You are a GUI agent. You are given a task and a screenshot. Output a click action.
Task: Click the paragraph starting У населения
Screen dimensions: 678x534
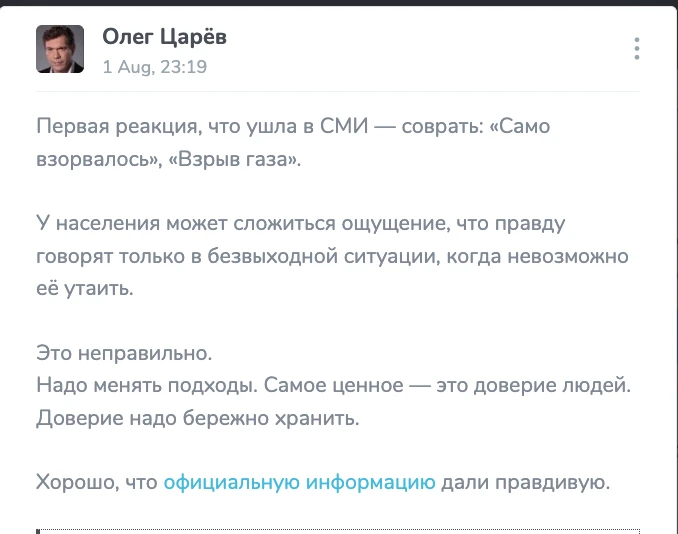pos(332,256)
